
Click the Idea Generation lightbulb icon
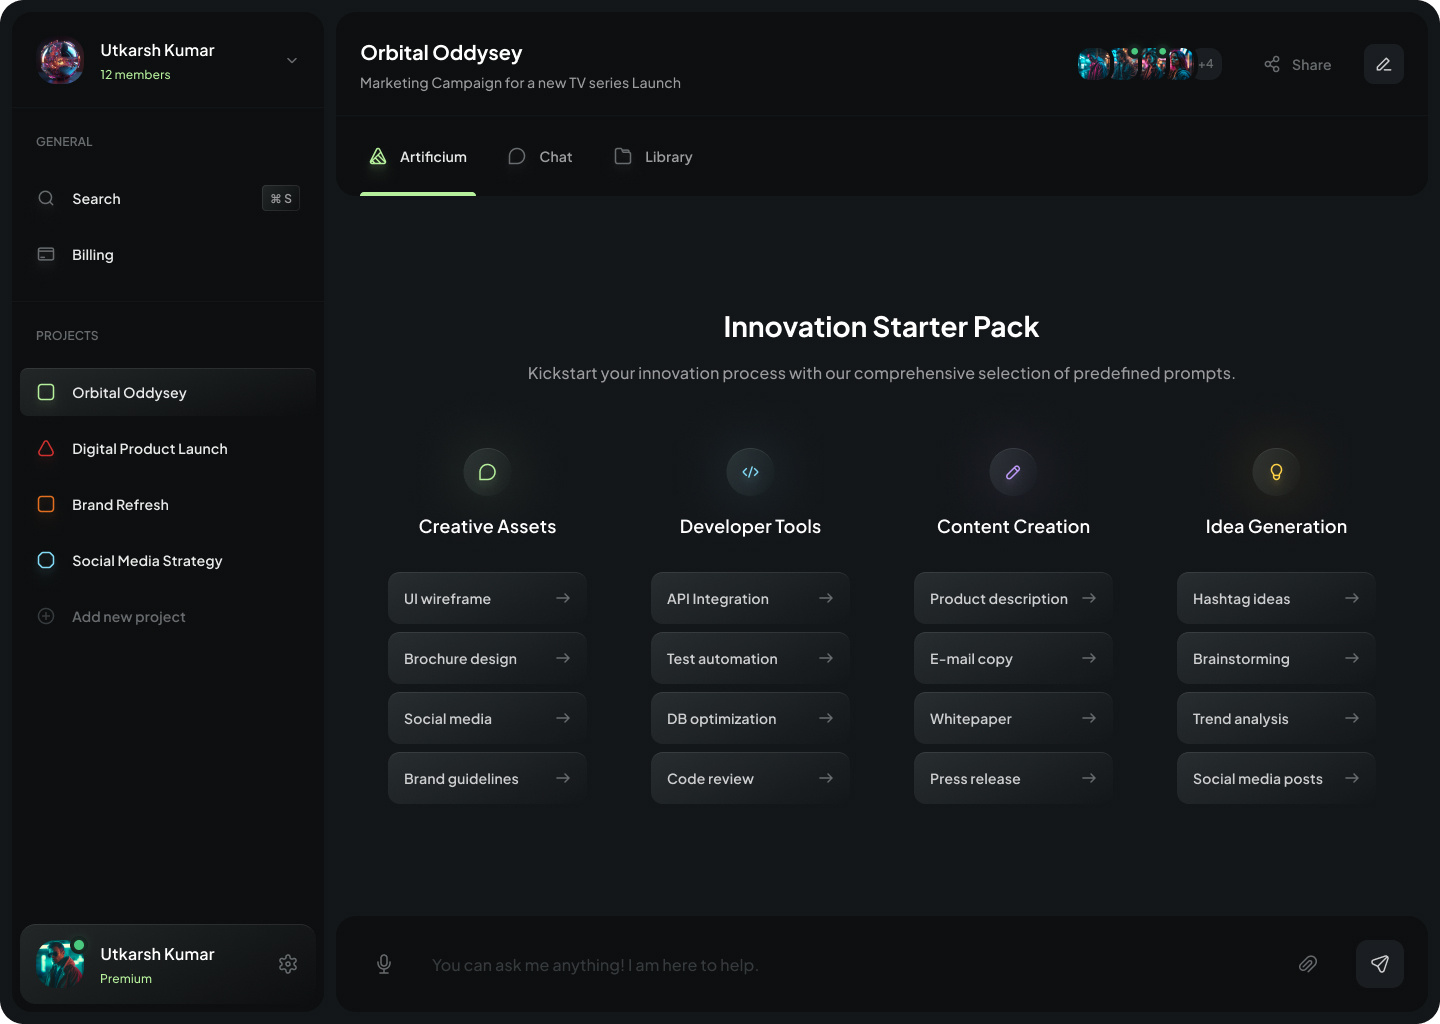(1276, 472)
